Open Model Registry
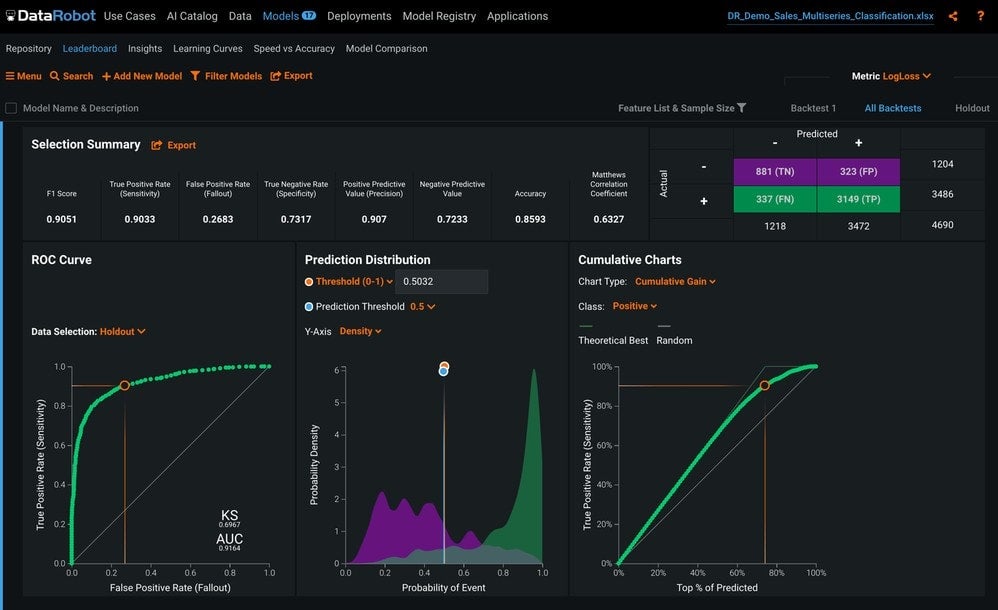 pyautogui.click(x=439, y=16)
